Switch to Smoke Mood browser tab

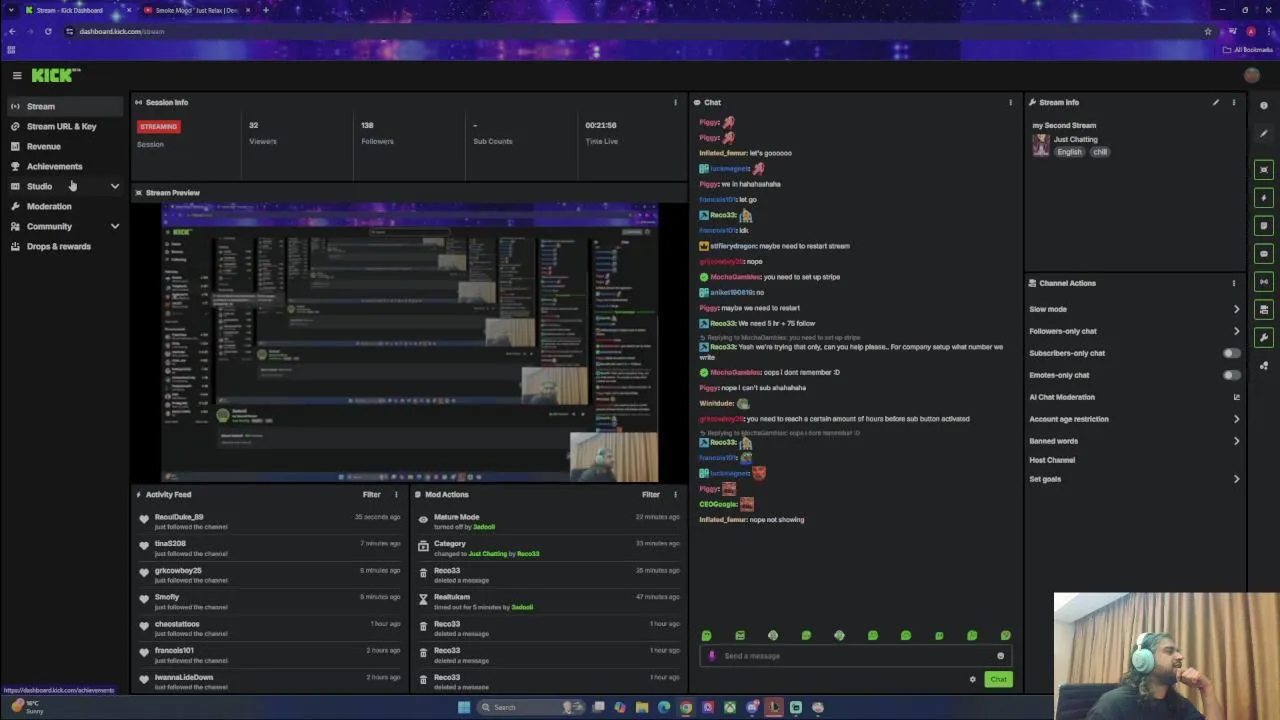point(195,10)
